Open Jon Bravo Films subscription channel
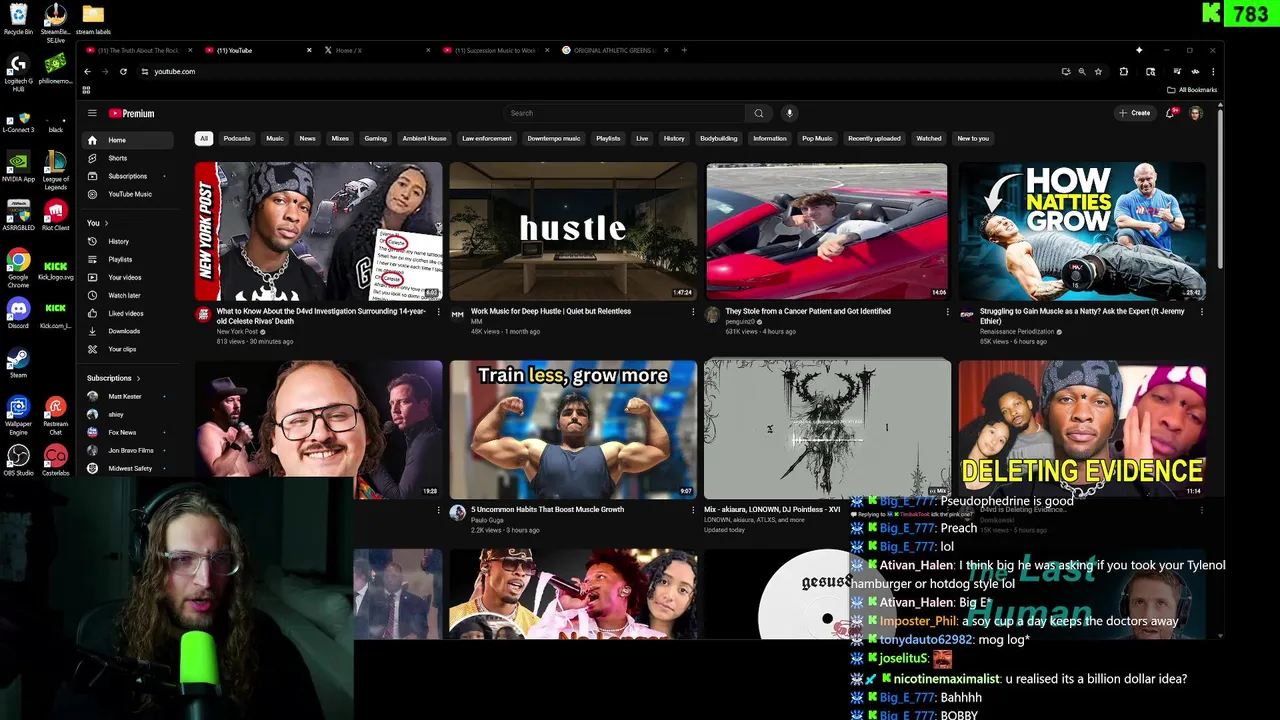This screenshot has width=1280, height=720. [125, 450]
